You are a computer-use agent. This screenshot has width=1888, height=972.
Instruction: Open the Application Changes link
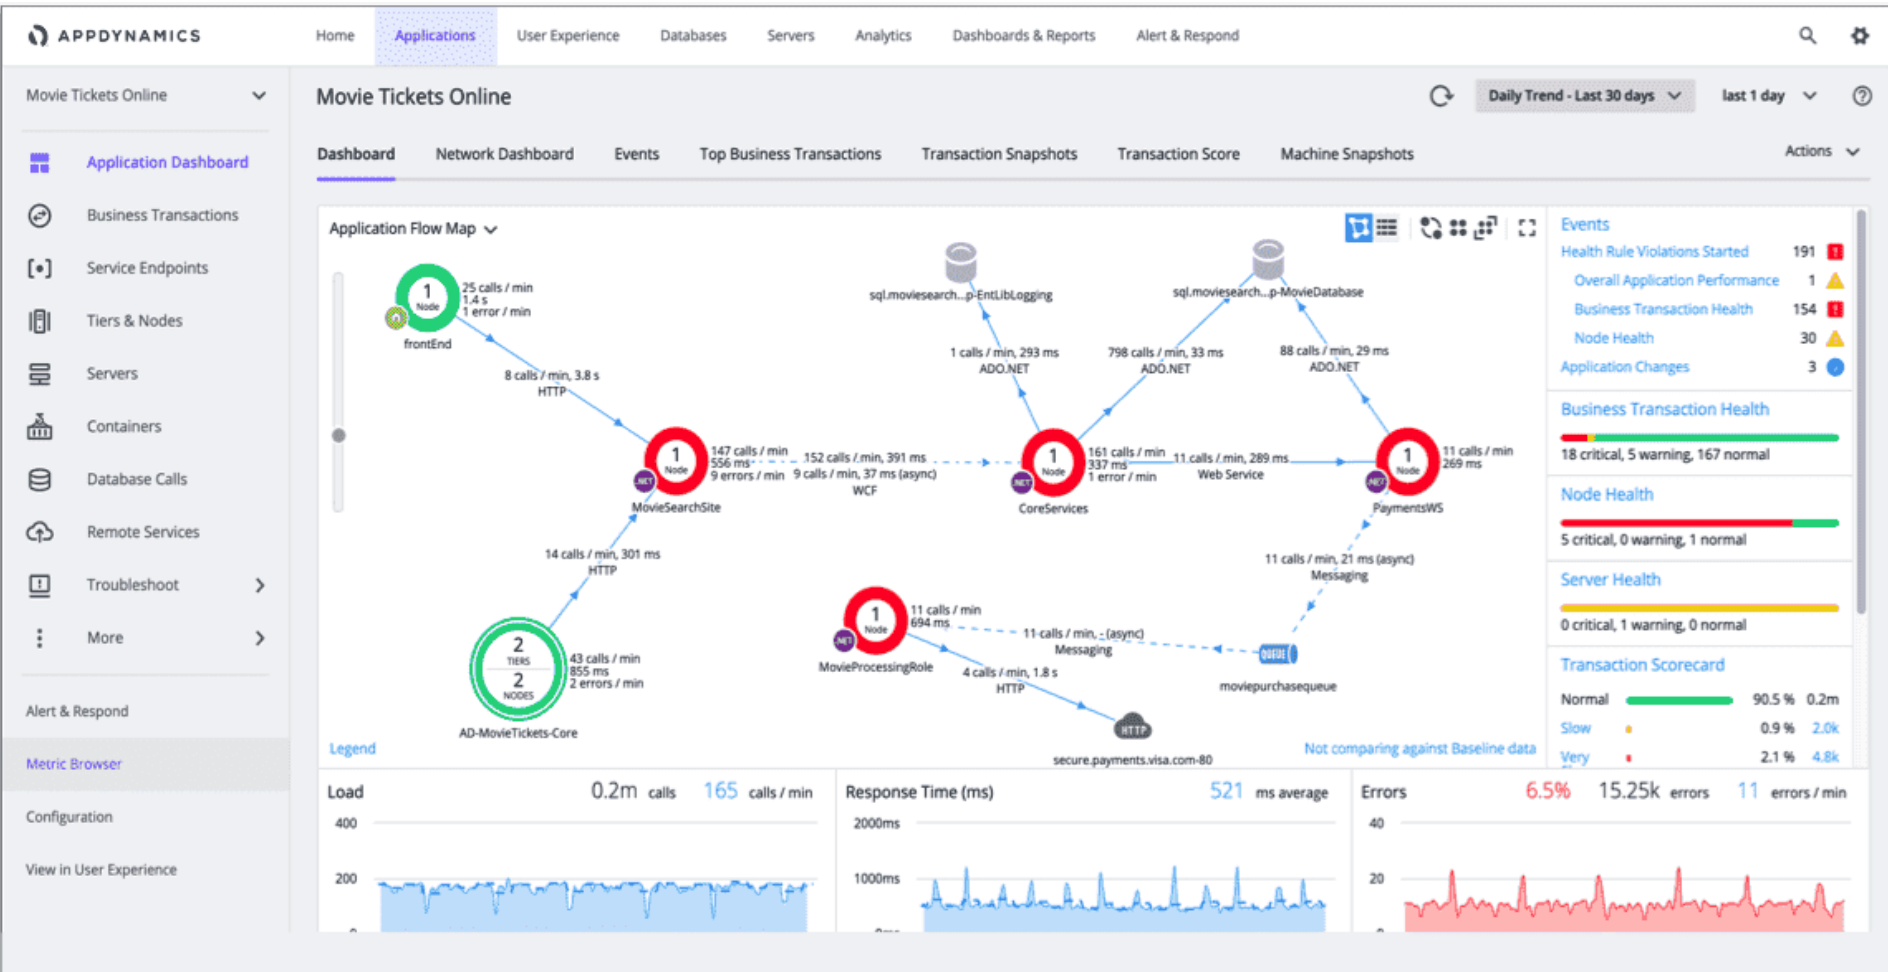(1624, 367)
